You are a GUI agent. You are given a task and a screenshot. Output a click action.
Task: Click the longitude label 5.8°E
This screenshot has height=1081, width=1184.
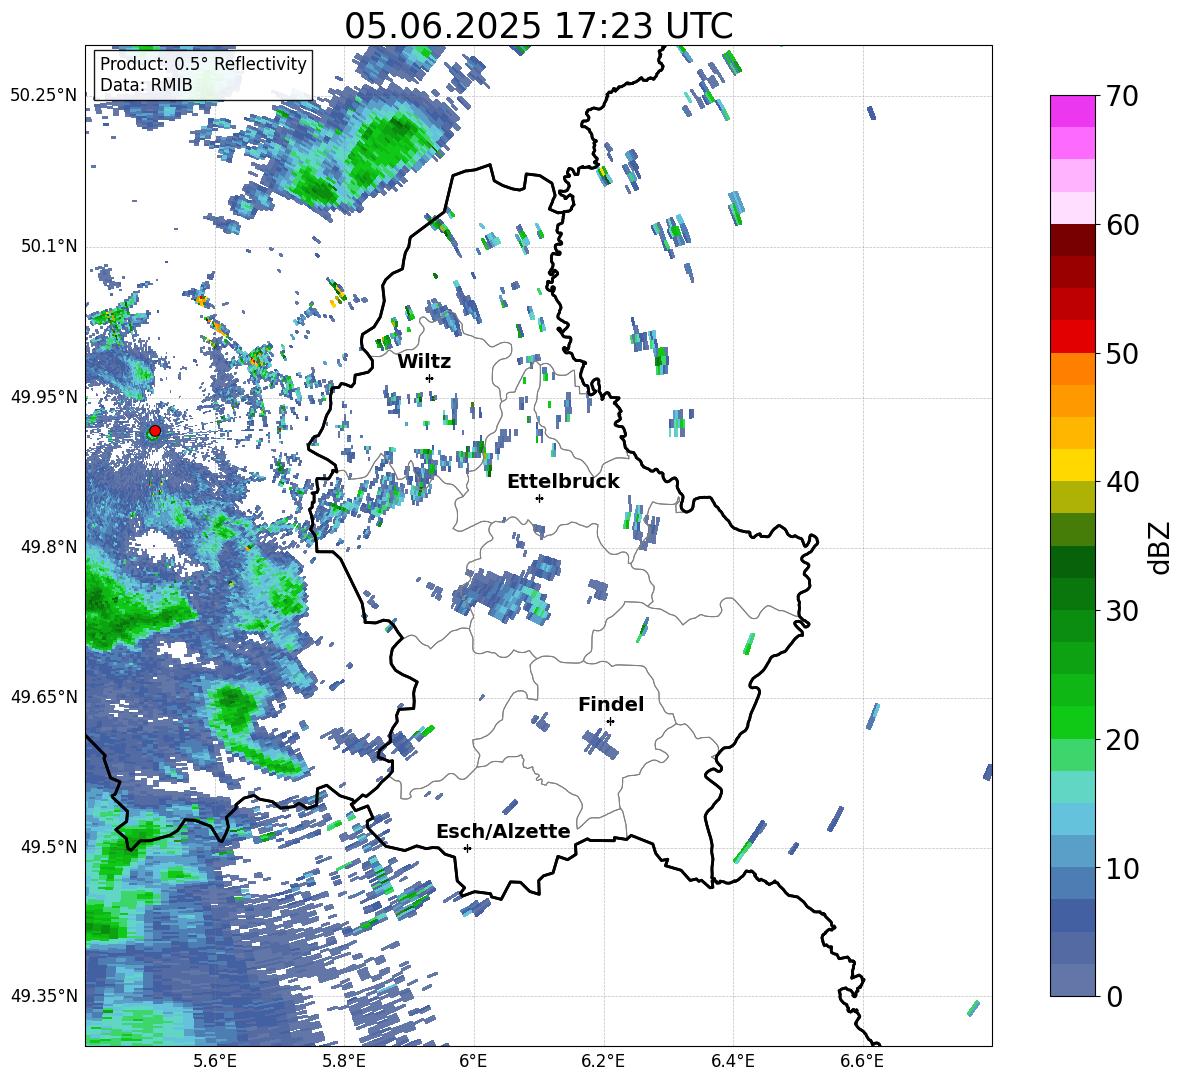(344, 1061)
